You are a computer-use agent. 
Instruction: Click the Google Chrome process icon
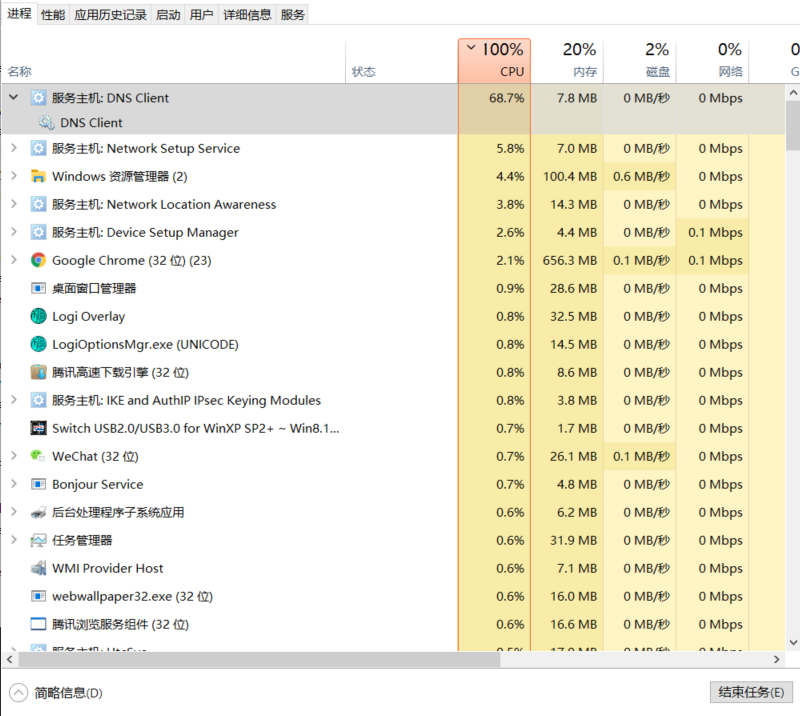point(38,260)
